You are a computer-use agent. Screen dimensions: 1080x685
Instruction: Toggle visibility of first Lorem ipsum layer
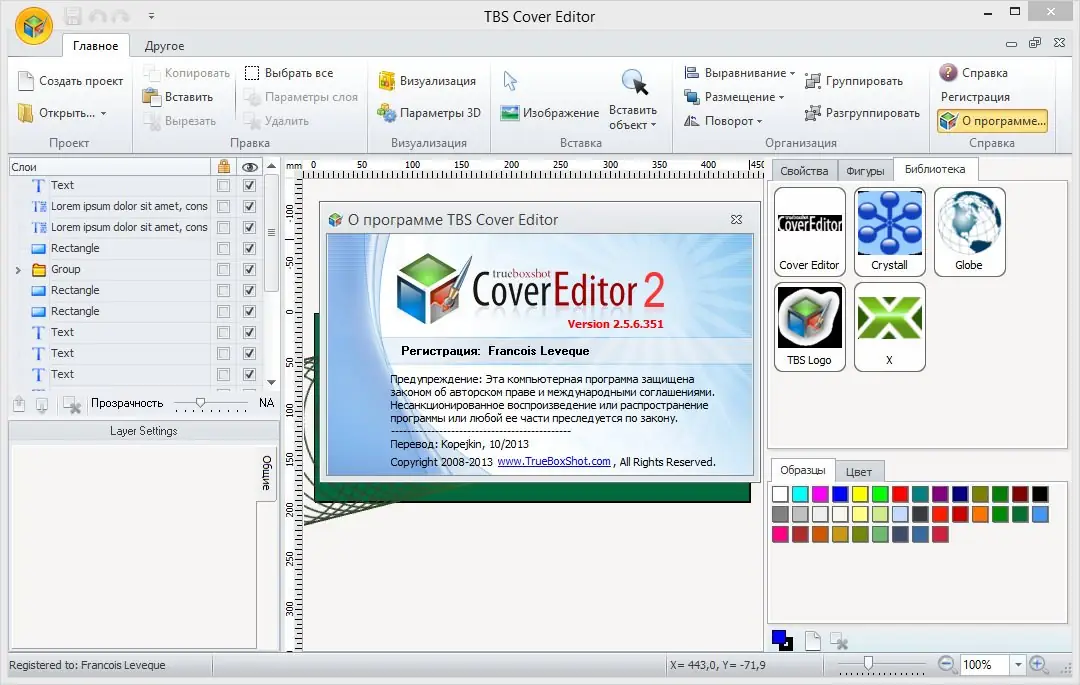tap(249, 207)
